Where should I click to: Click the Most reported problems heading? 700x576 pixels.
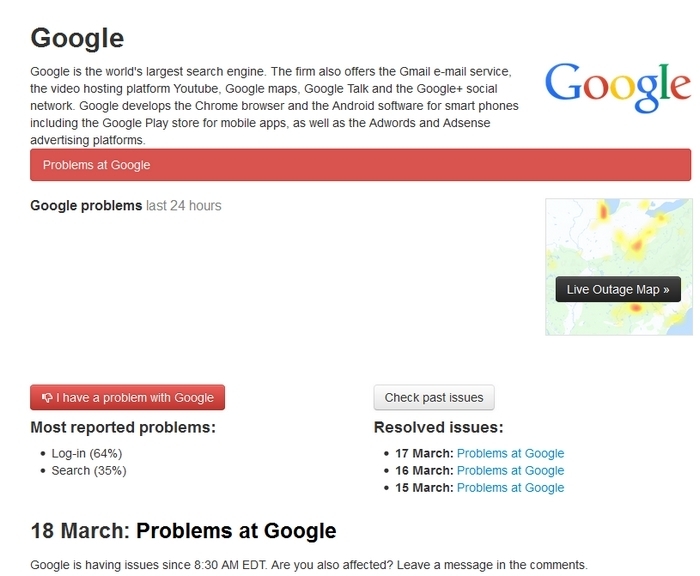[123, 427]
